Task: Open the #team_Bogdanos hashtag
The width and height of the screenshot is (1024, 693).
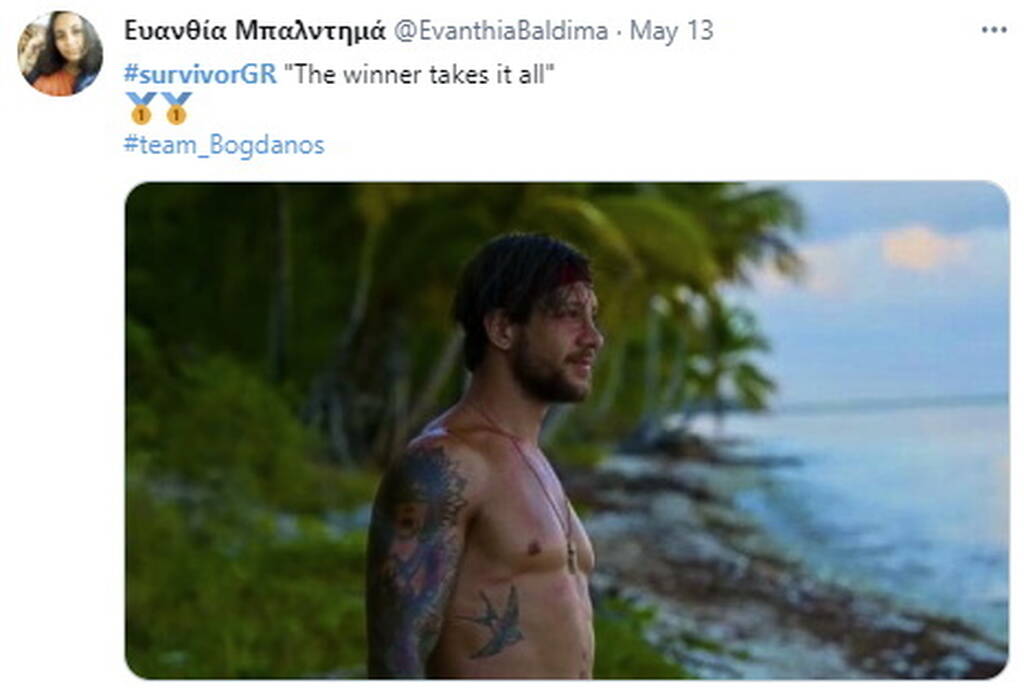Action: click(224, 144)
